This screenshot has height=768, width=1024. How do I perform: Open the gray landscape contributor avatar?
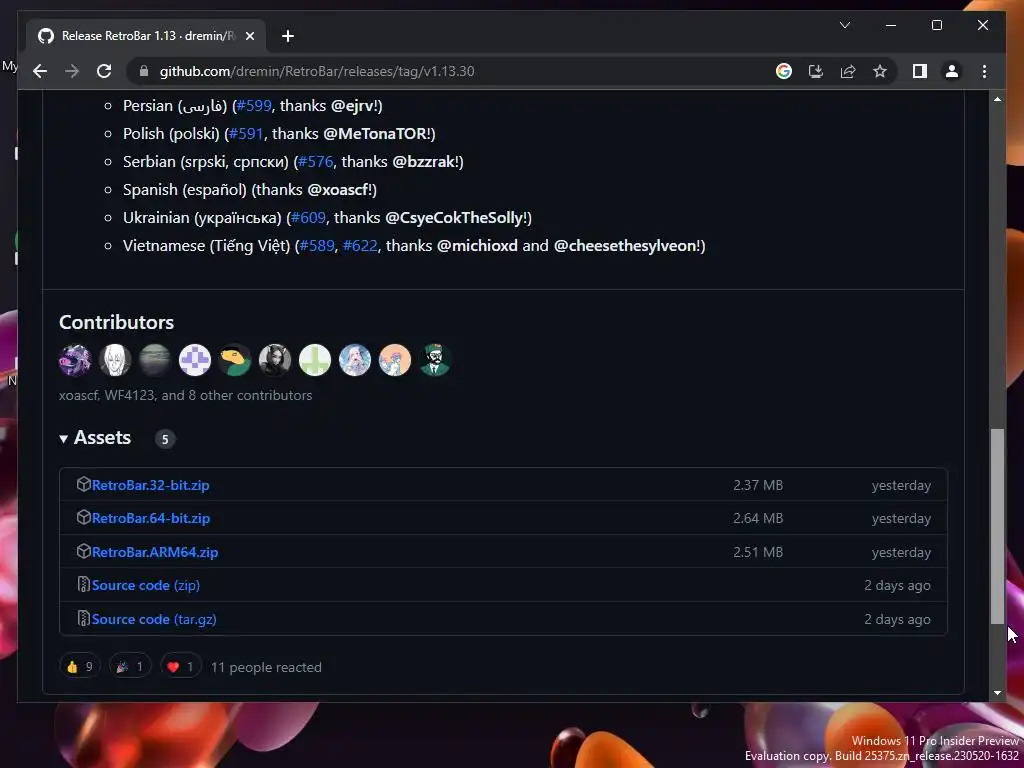click(x=155, y=360)
